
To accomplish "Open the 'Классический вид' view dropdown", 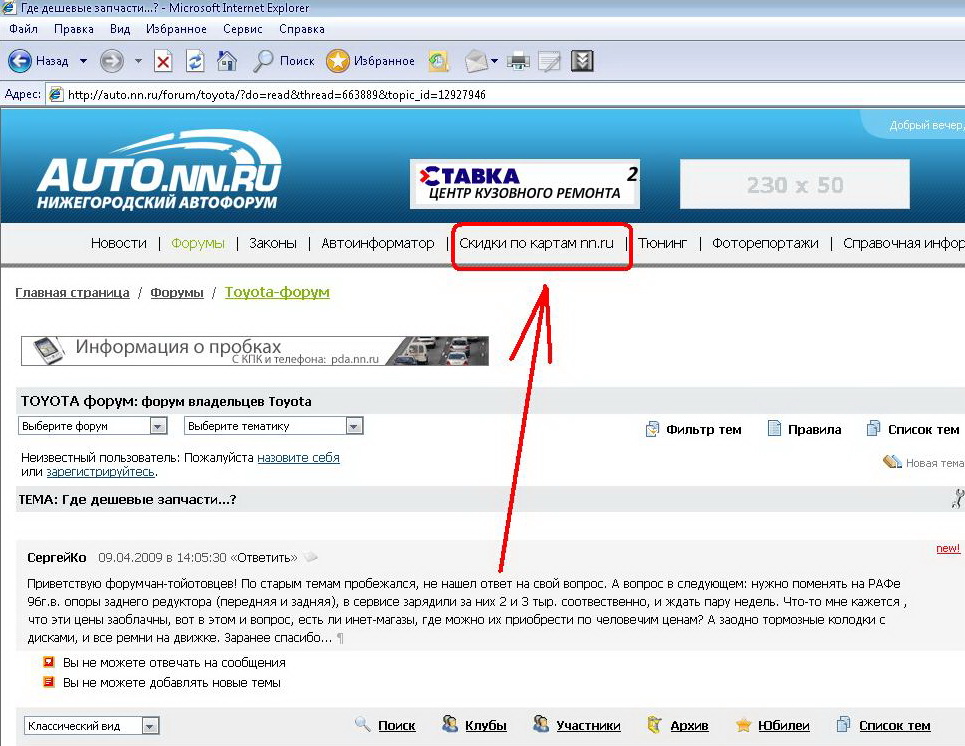I will 150,726.
